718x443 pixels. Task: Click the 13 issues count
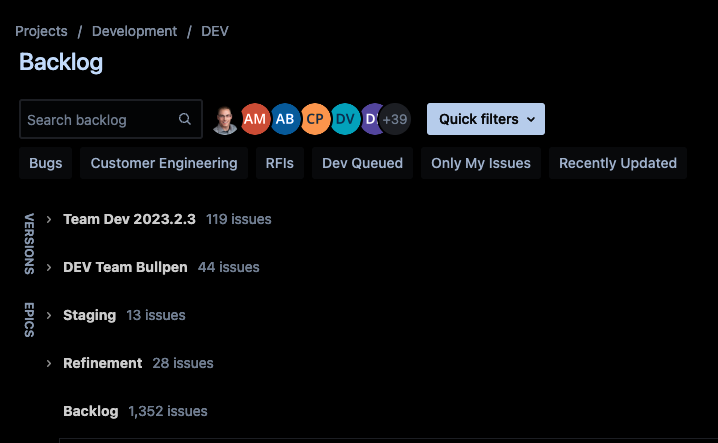pyautogui.click(x=156, y=315)
